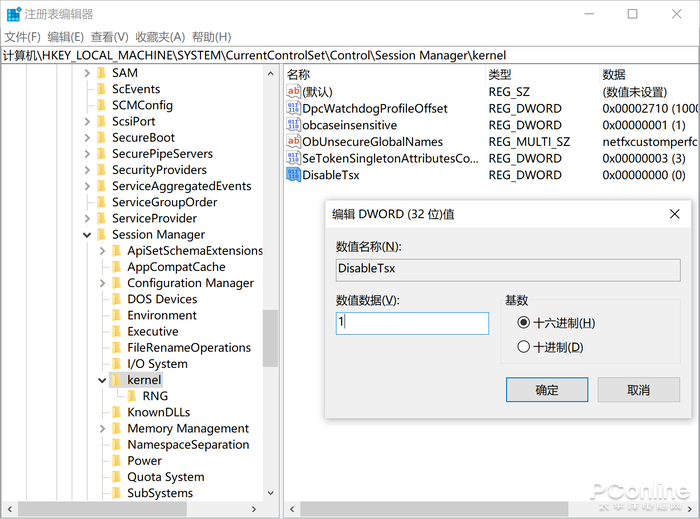The height and width of the screenshot is (519, 700).
Task: Select the NamespaceSeparation folder icon
Action: pos(117,444)
